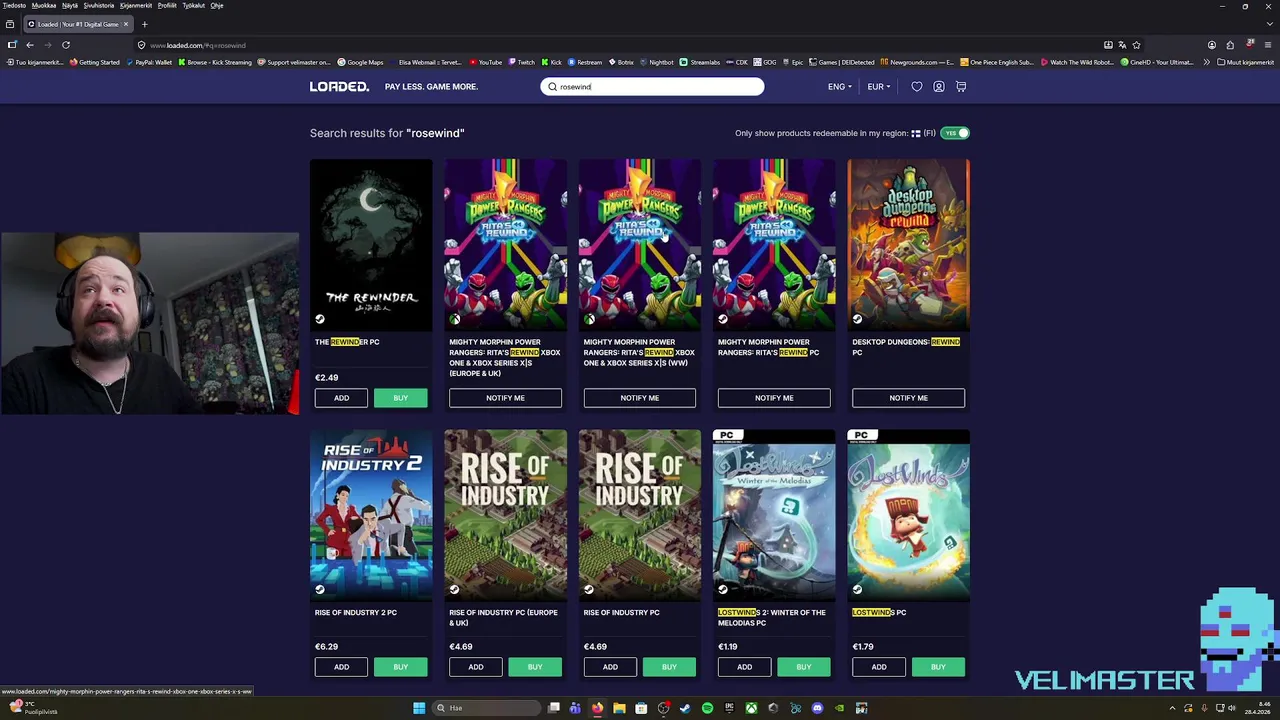Open Xbox app from the taskbar
Screen dimensions: 1280x720
(x=751, y=708)
